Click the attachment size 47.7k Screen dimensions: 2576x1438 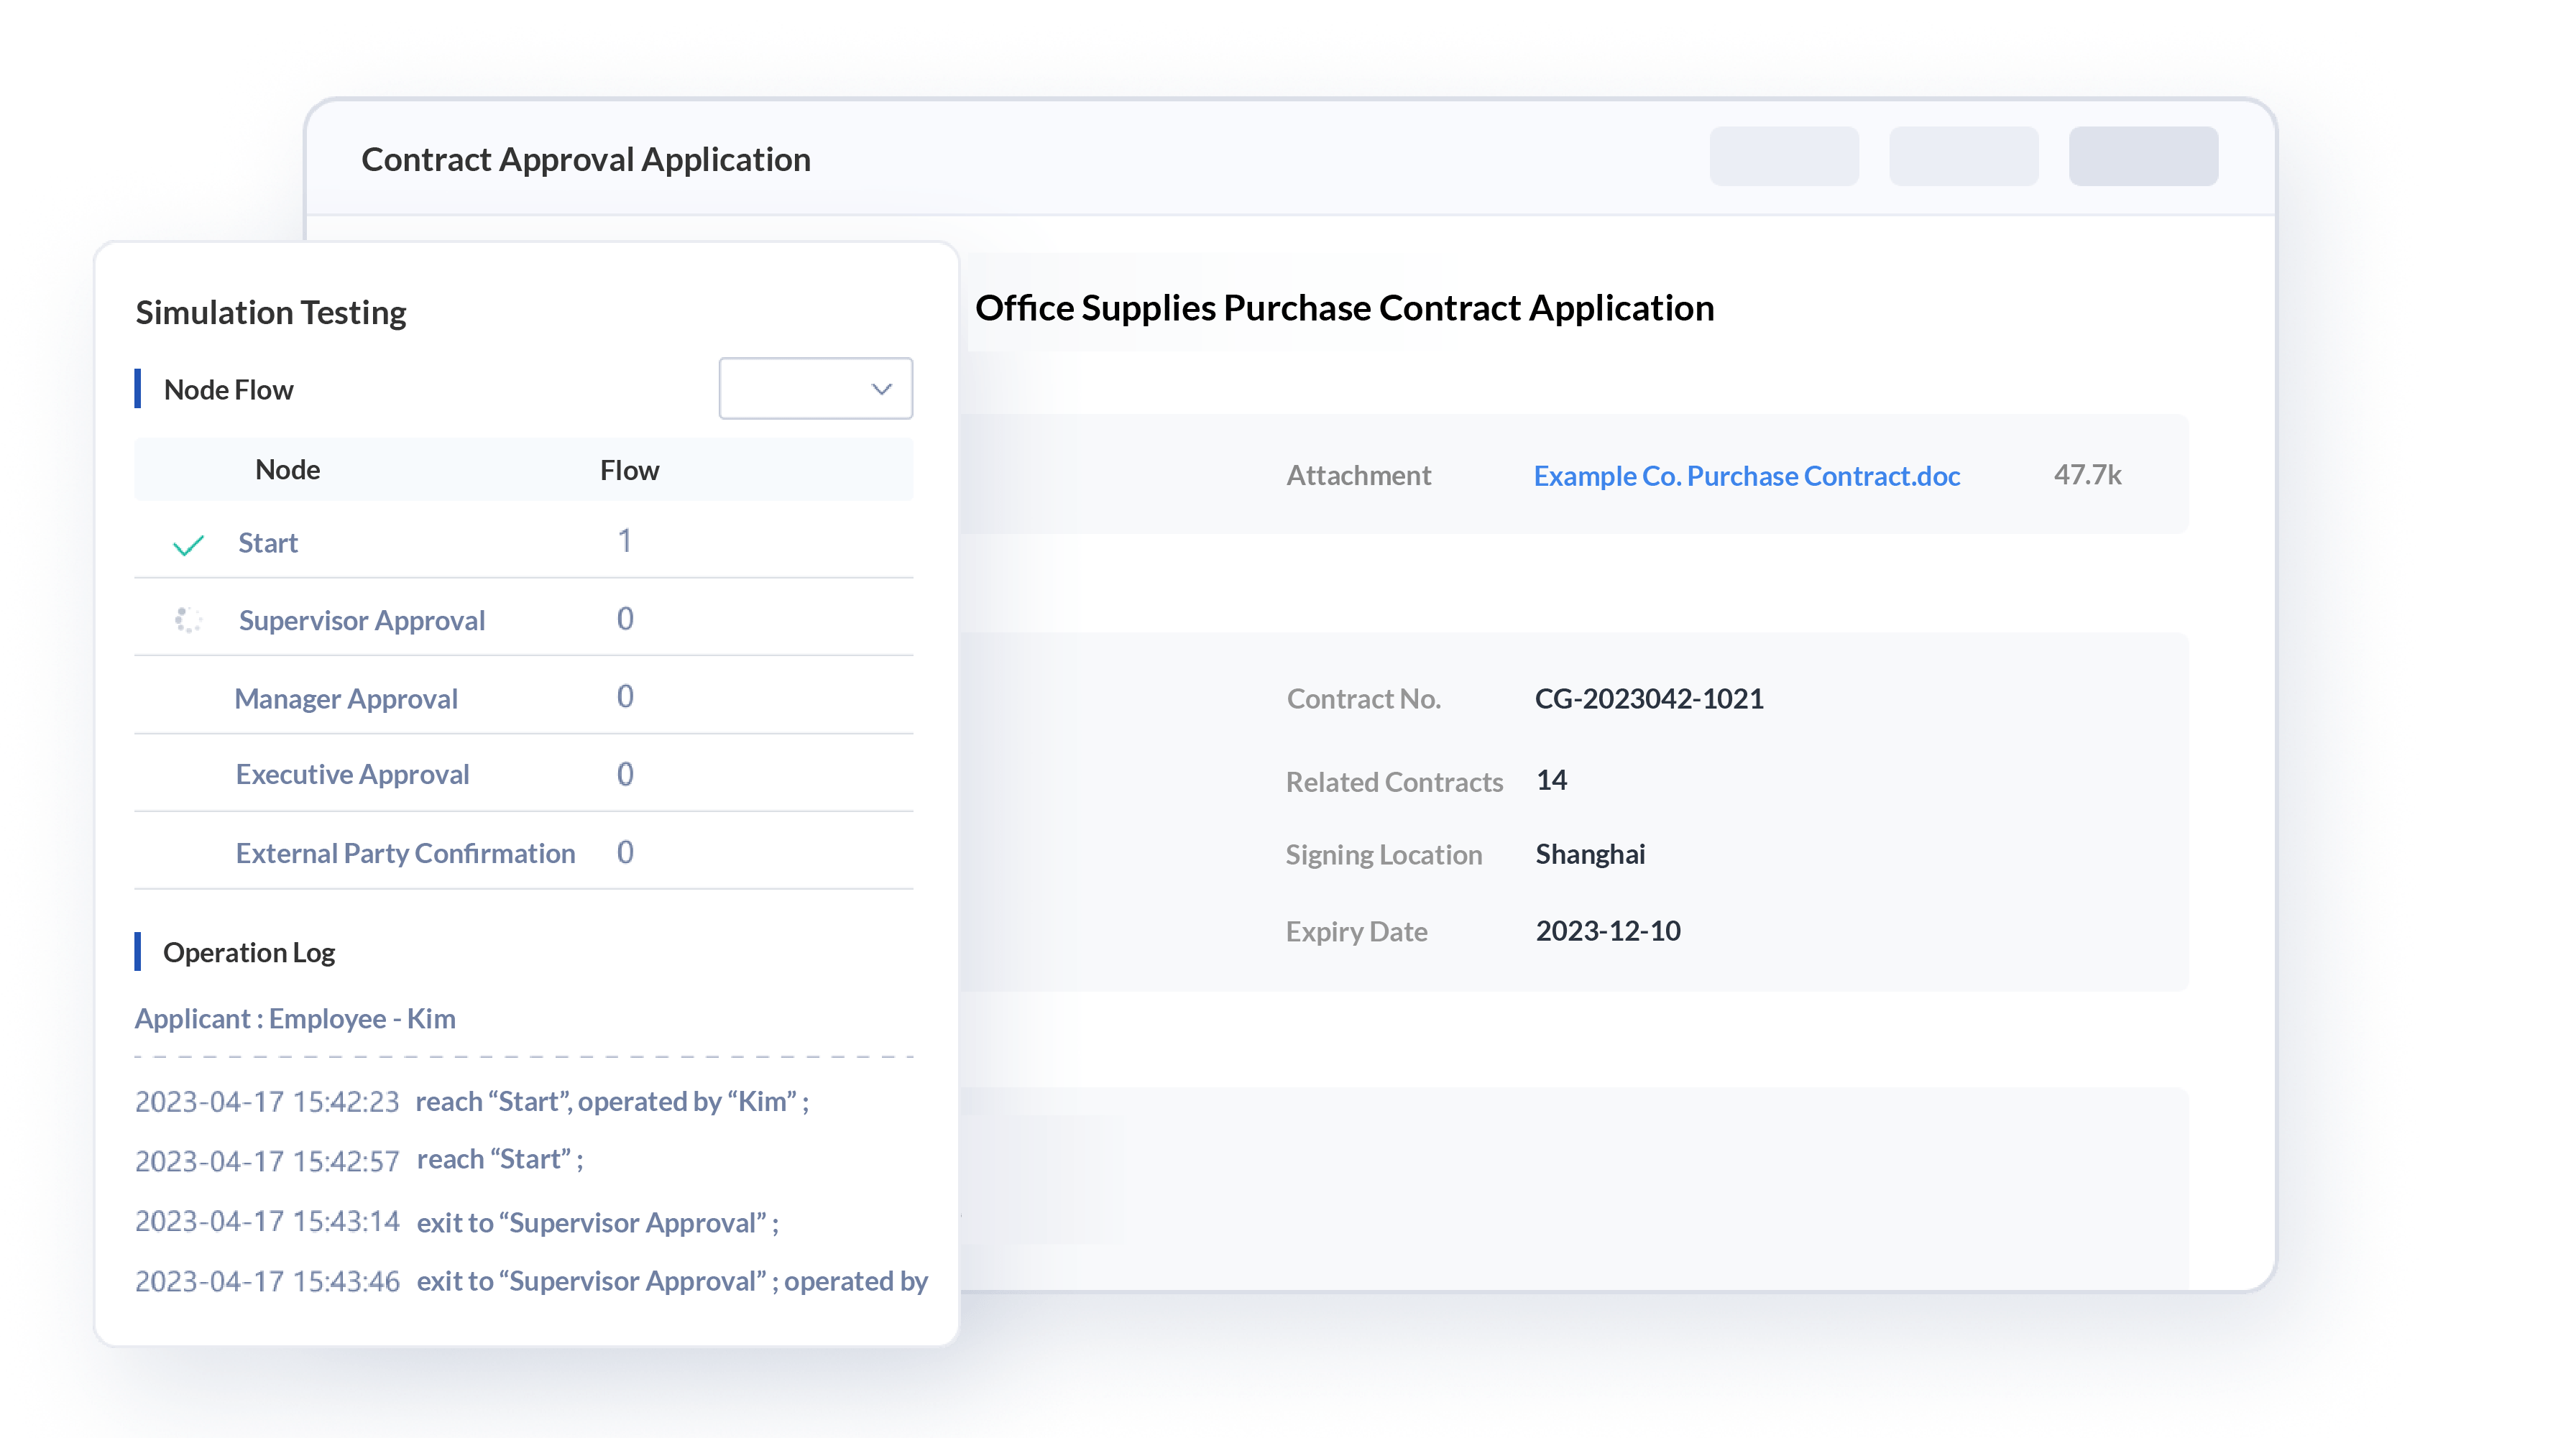tap(2087, 474)
